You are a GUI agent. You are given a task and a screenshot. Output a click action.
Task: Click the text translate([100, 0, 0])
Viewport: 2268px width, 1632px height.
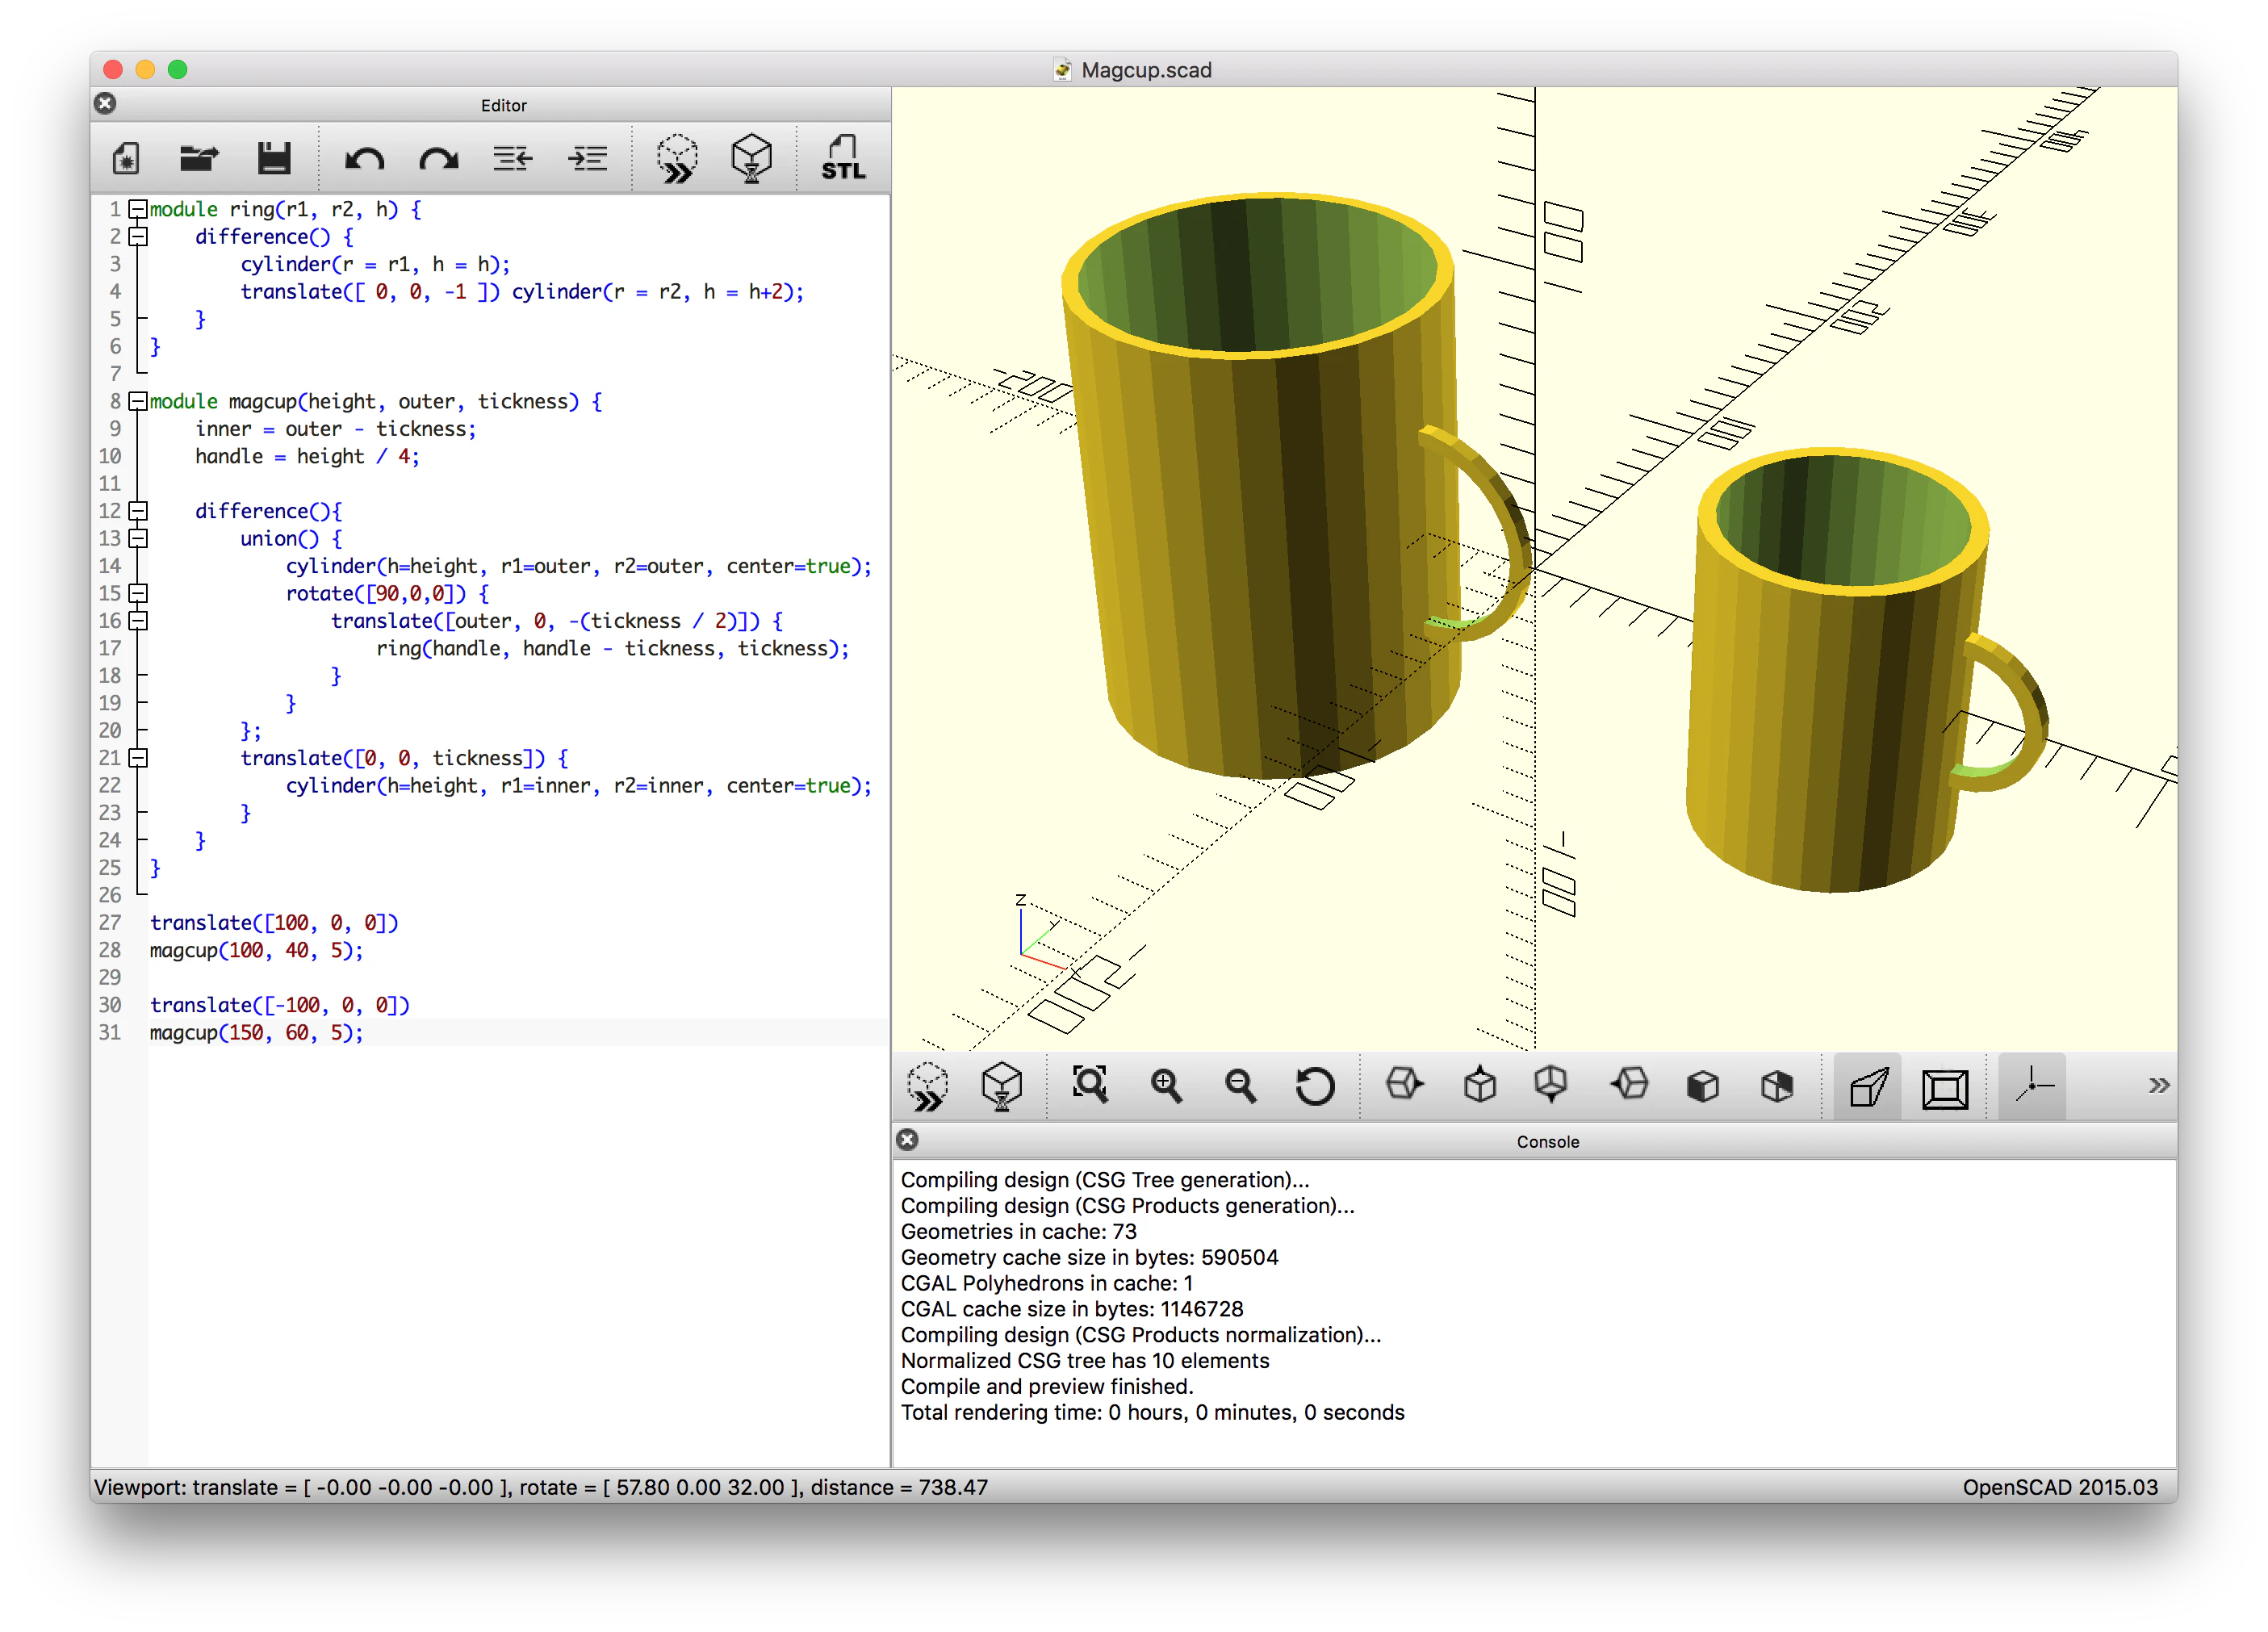pos(274,923)
